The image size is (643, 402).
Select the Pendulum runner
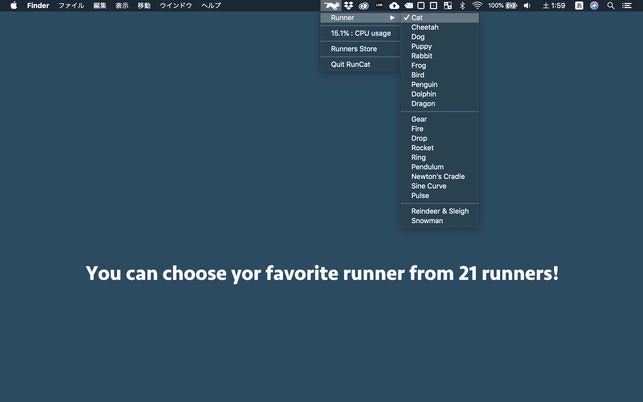440,167
